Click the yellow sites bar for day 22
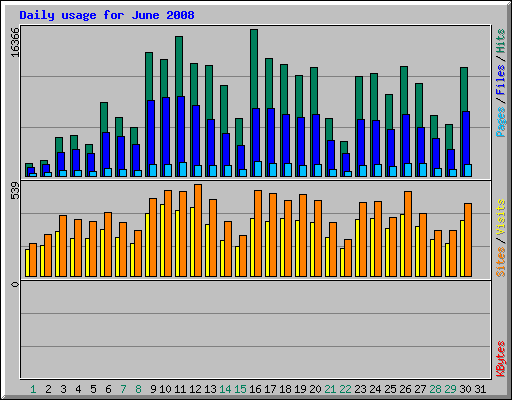 click(x=342, y=262)
